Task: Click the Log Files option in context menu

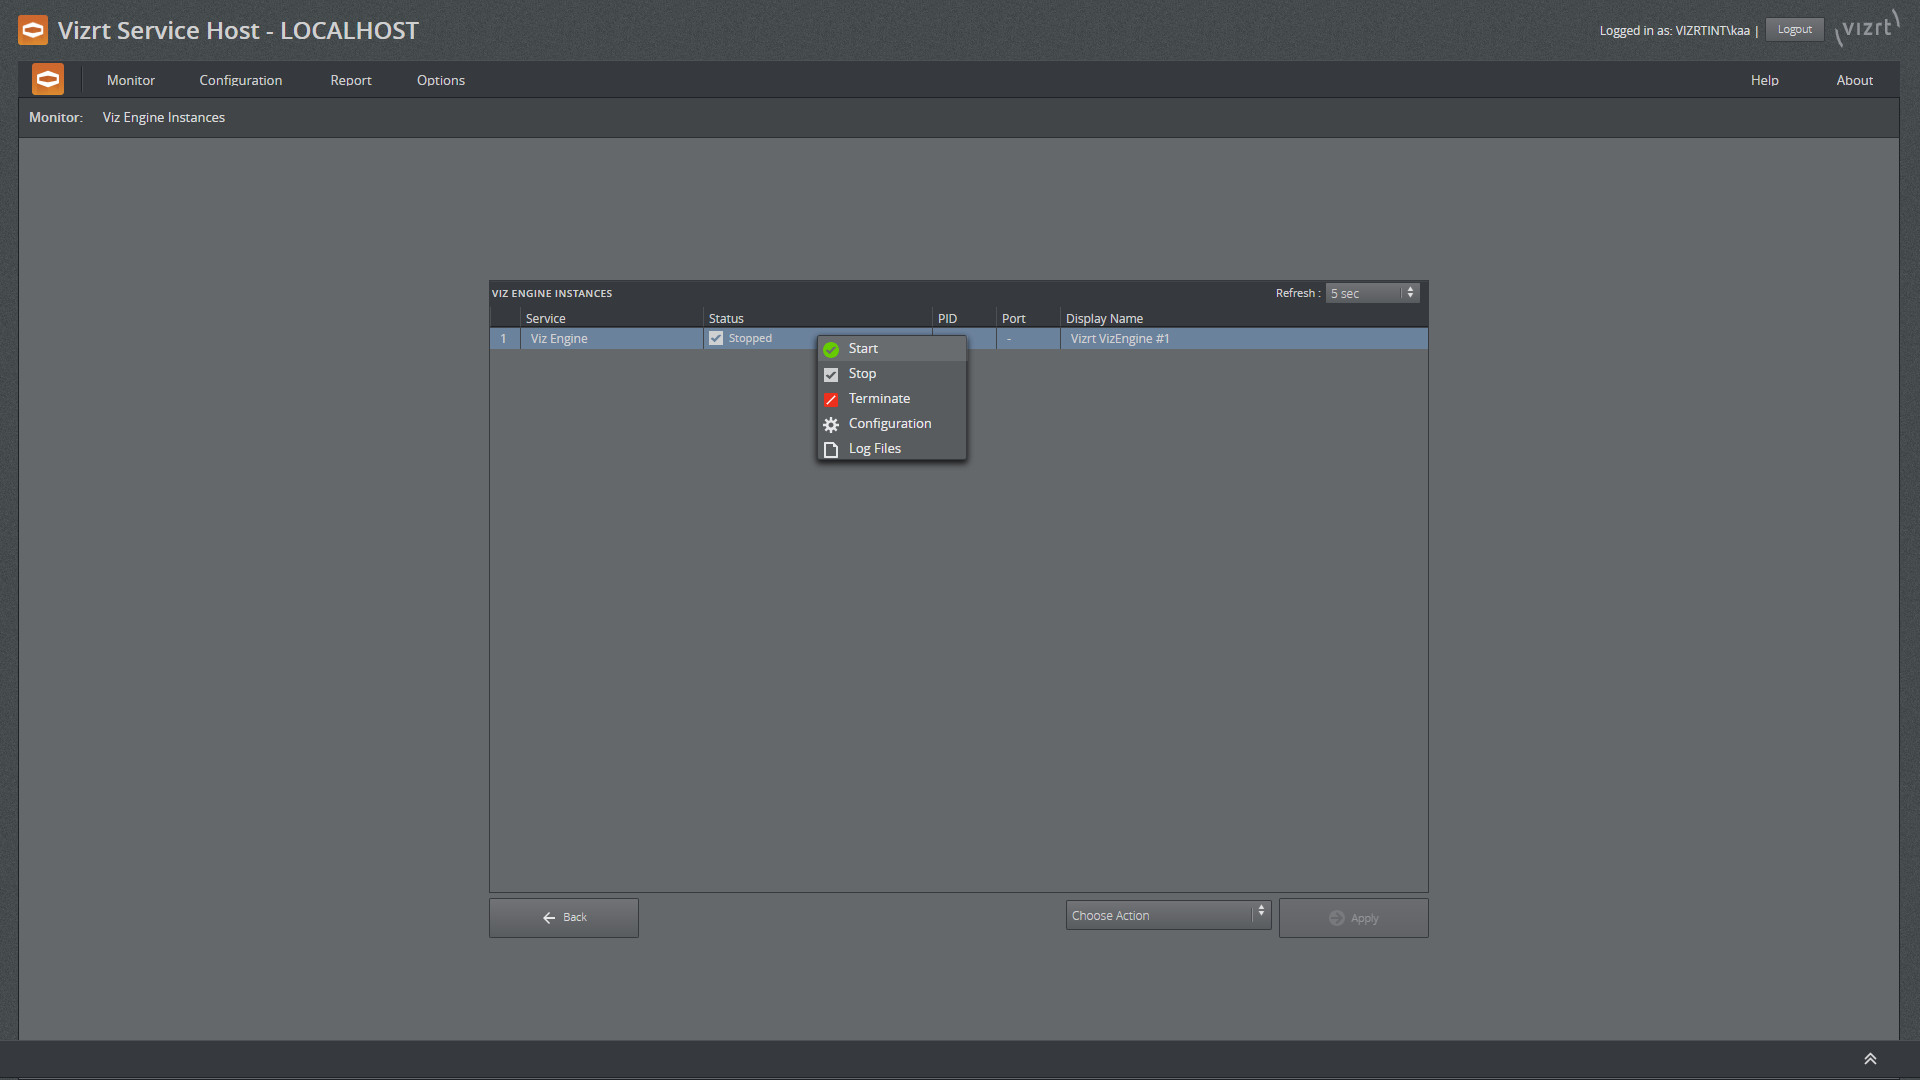Action: 874,448
